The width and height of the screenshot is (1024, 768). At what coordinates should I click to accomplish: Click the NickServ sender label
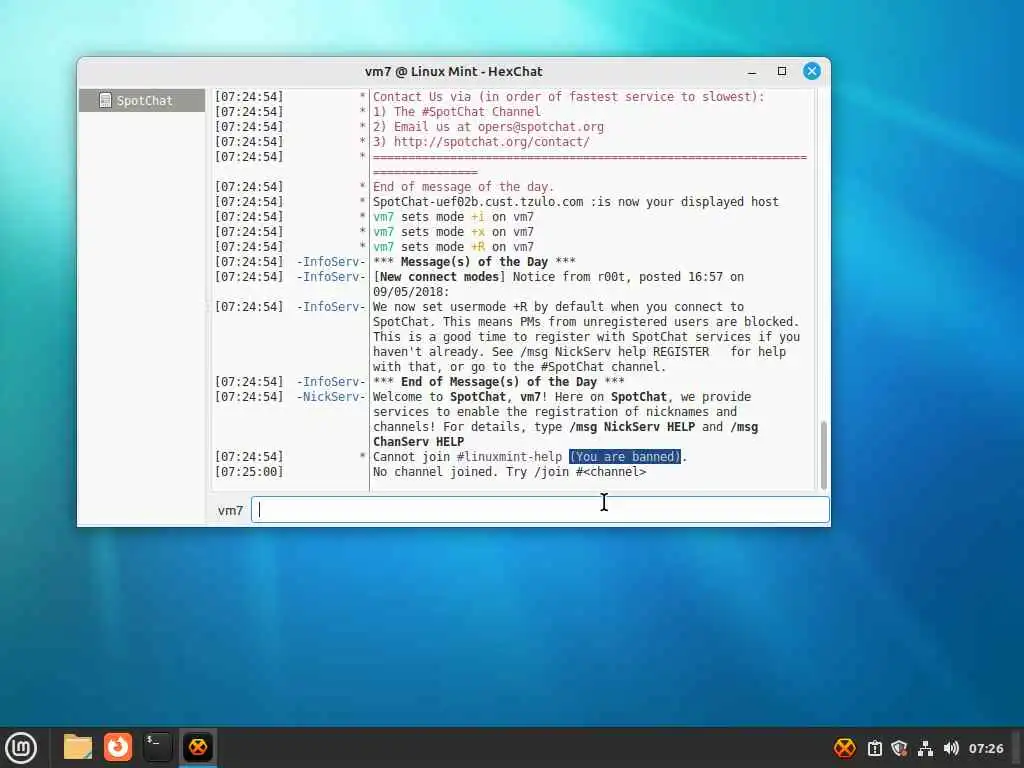tap(331, 397)
